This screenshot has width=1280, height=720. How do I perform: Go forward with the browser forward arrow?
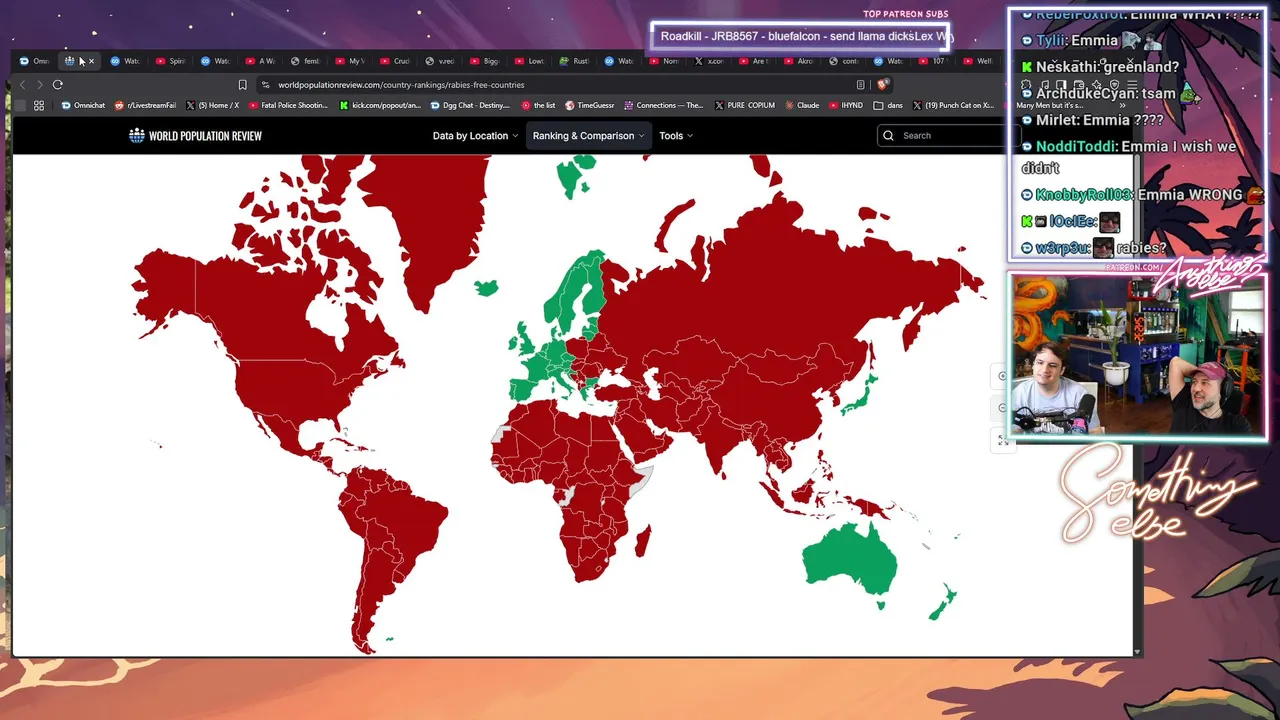click(x=39, y=85)
